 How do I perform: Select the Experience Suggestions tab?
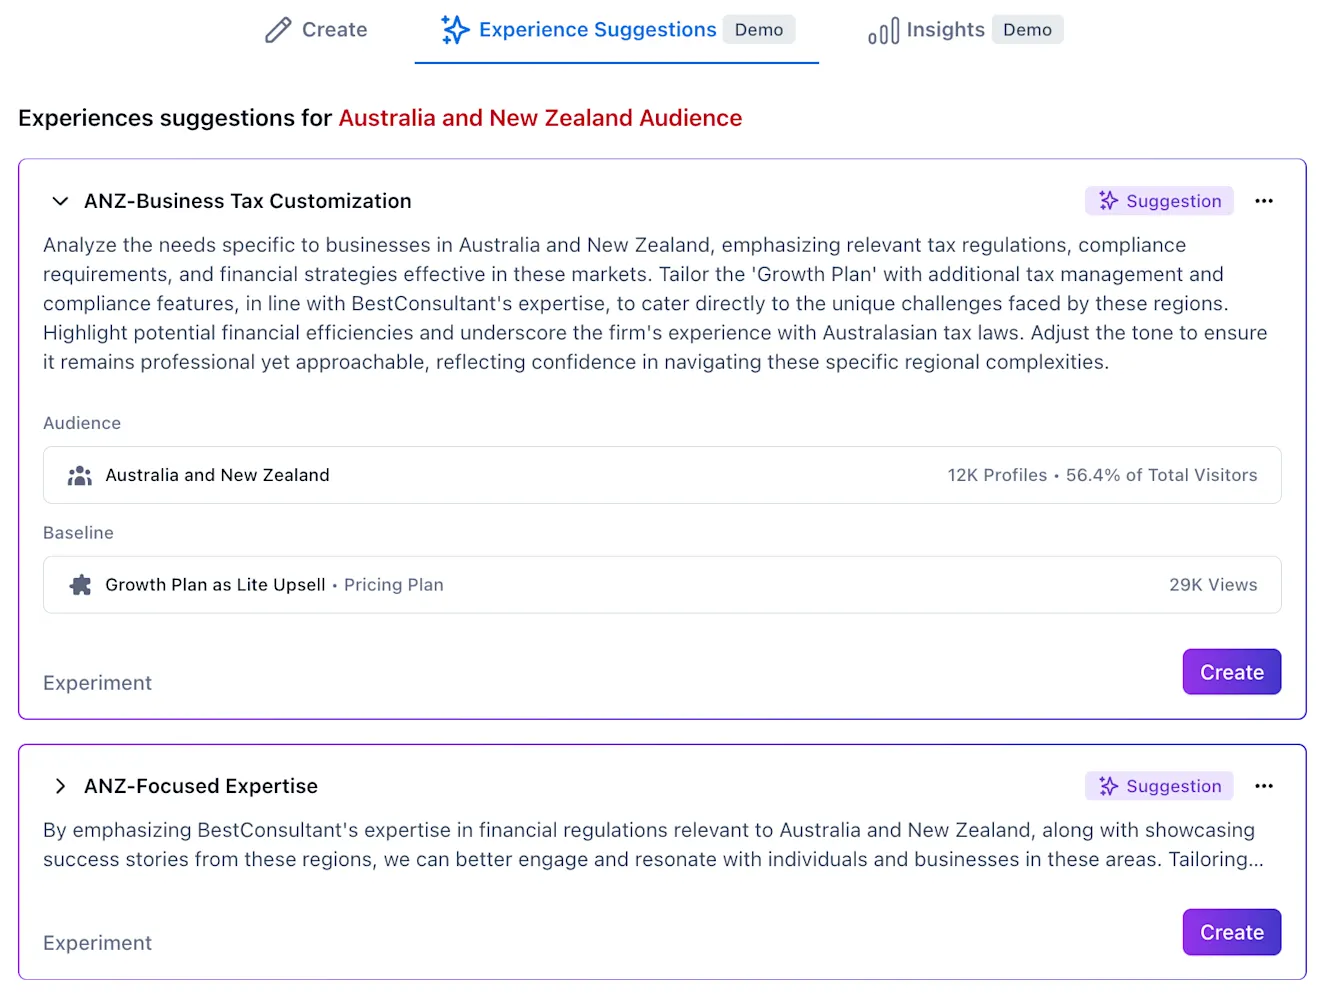coord(617,30)
